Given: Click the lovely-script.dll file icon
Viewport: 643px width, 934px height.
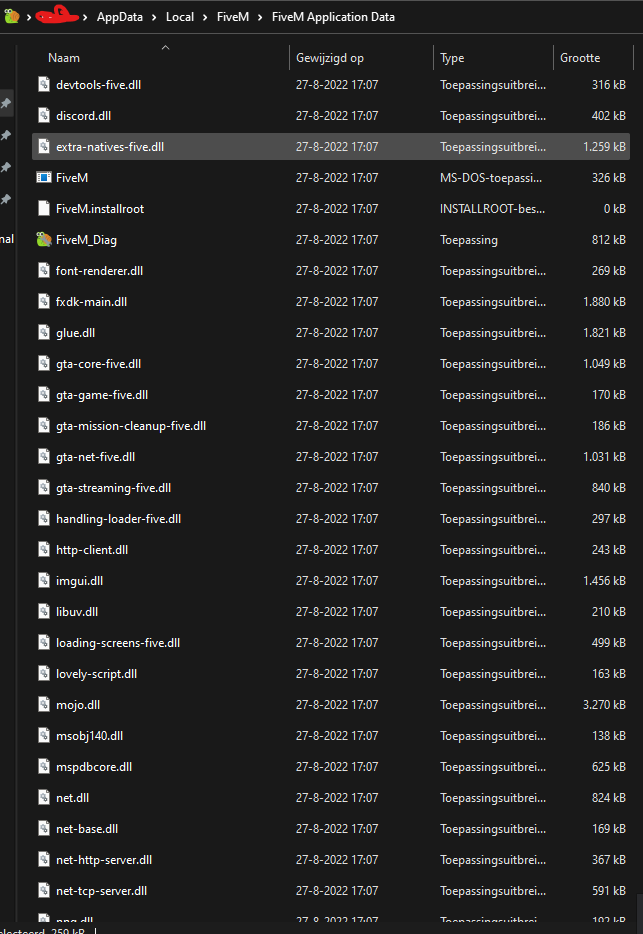Looking at the screenshot, I should click(44, 673).
